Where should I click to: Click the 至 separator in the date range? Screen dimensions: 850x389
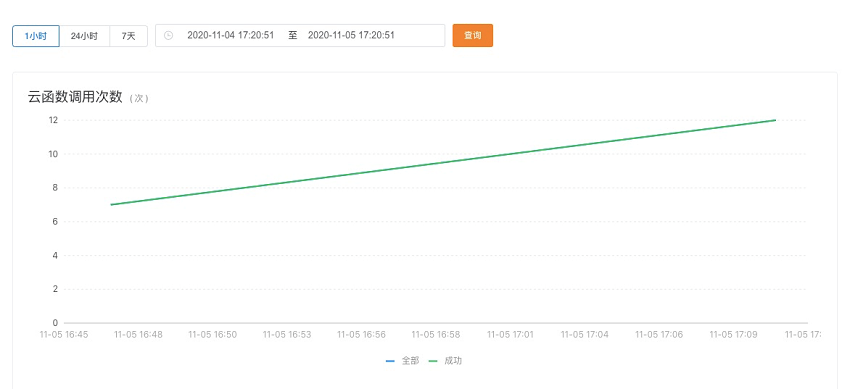[293, 35]
